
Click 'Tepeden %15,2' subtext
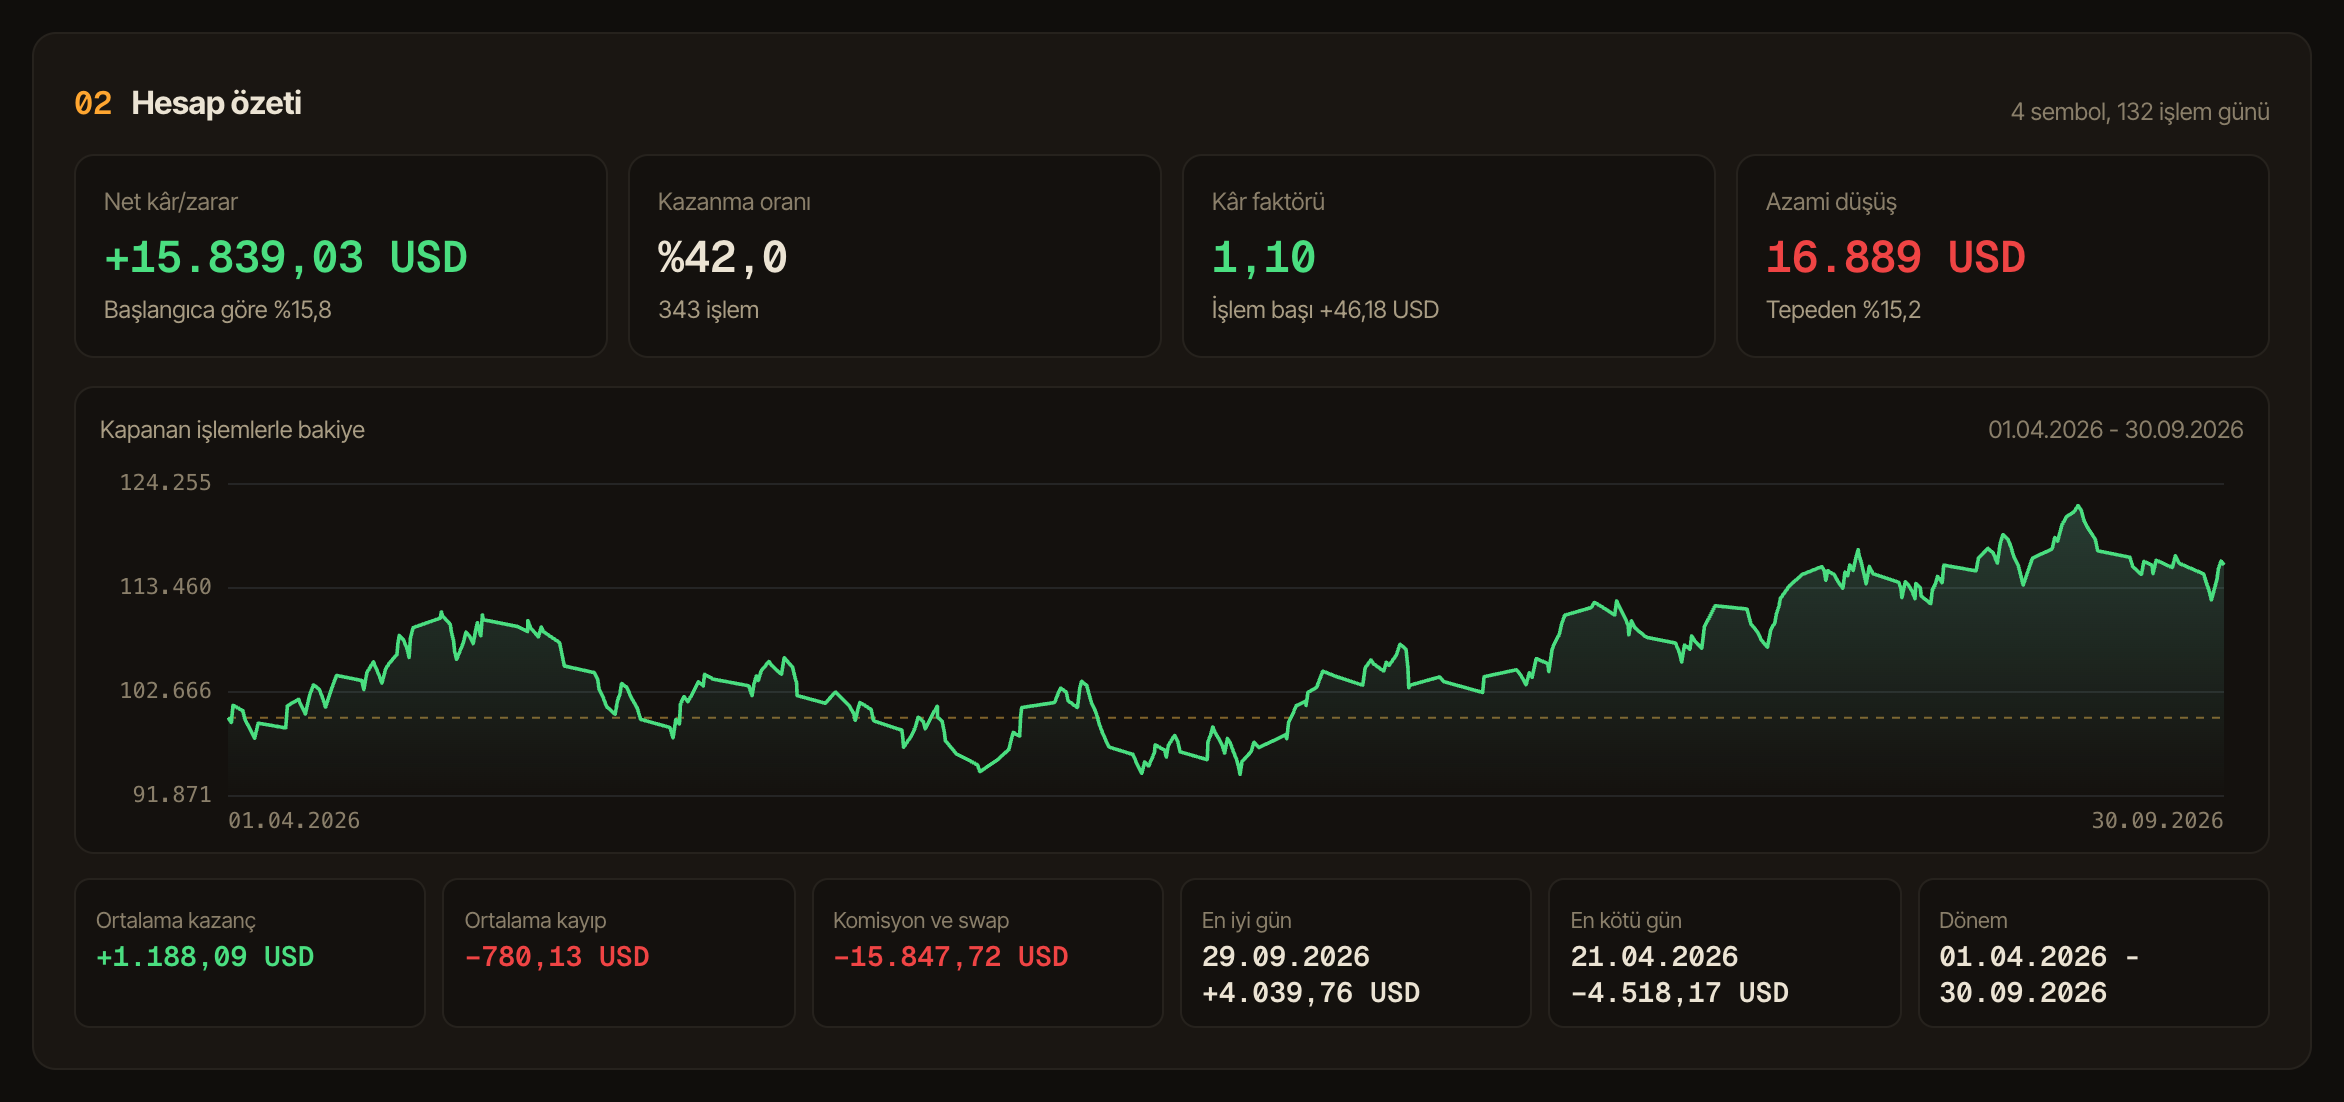[x=1843, y=310]
